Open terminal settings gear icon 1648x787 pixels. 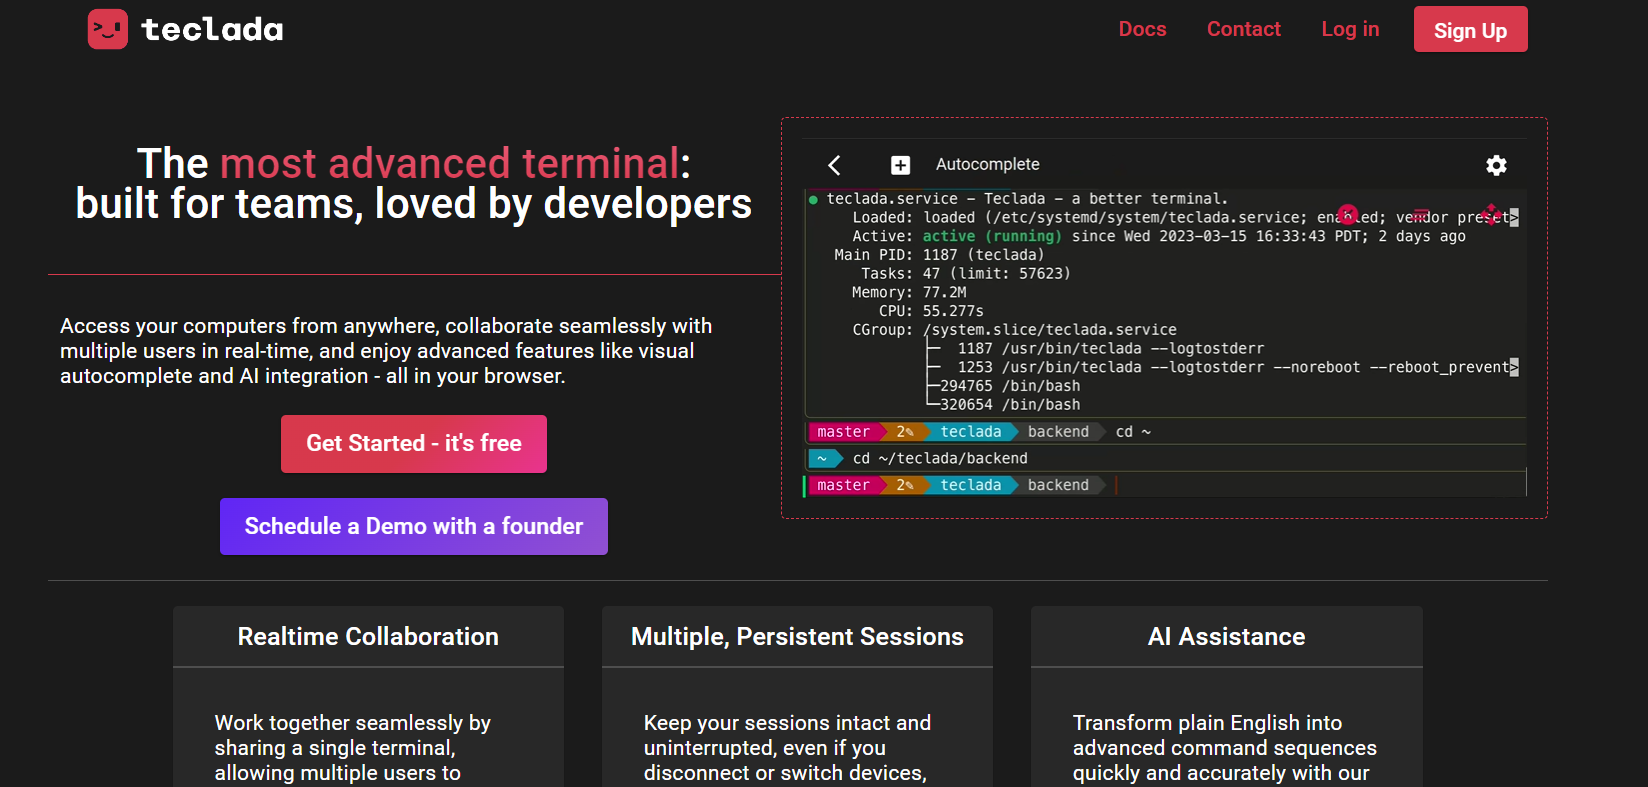click(x=1496, y=165)
